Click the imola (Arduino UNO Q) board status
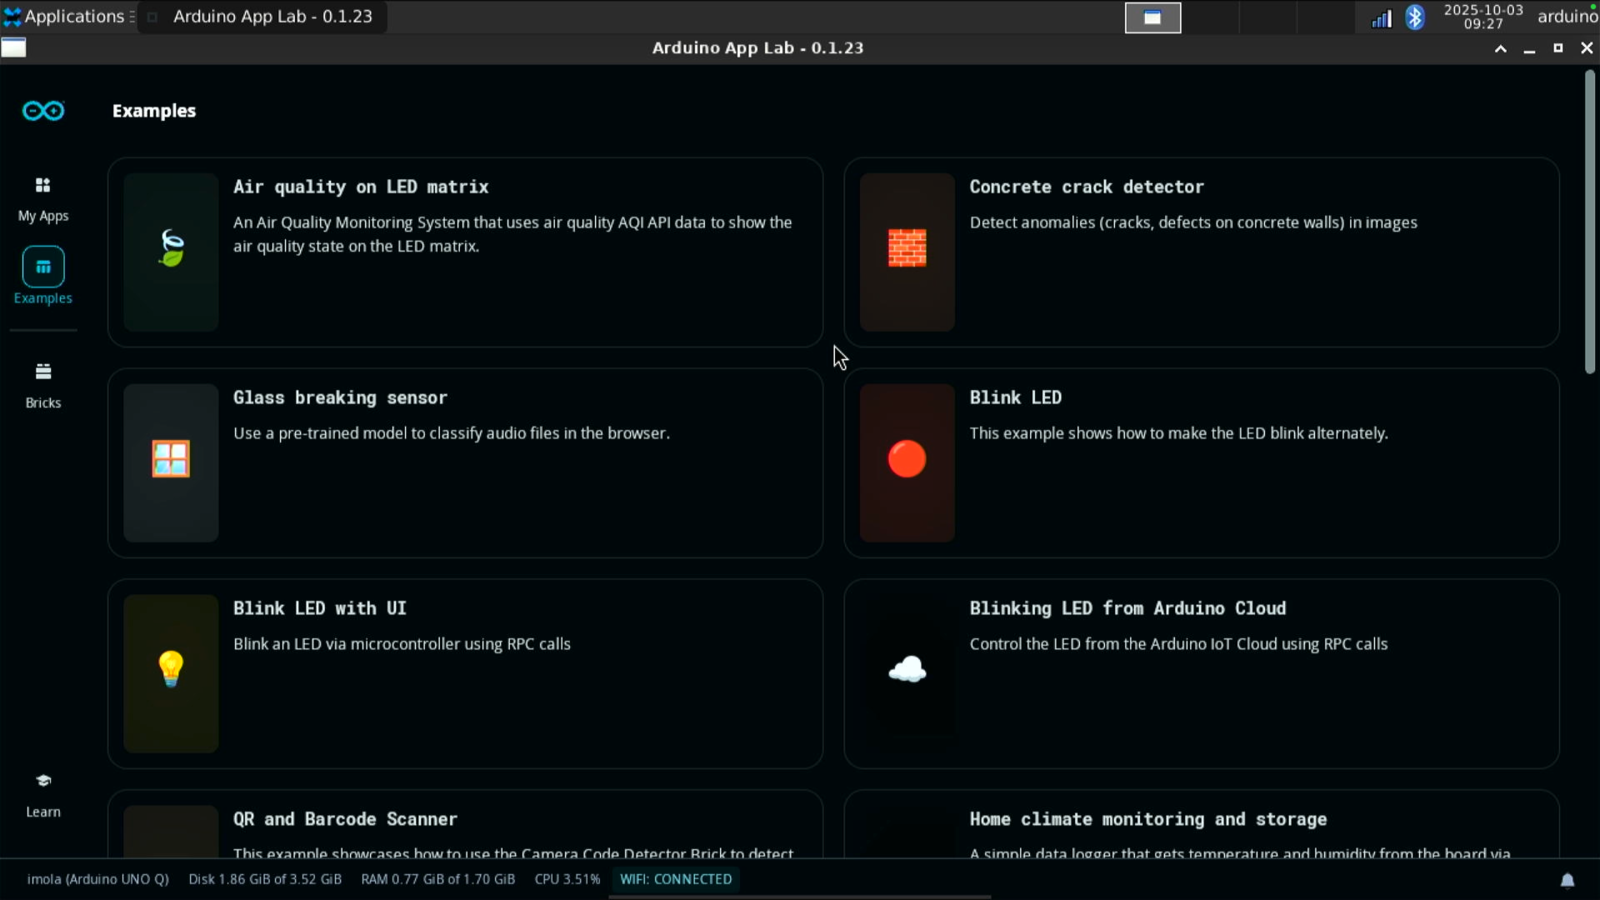 pos(98,879)
